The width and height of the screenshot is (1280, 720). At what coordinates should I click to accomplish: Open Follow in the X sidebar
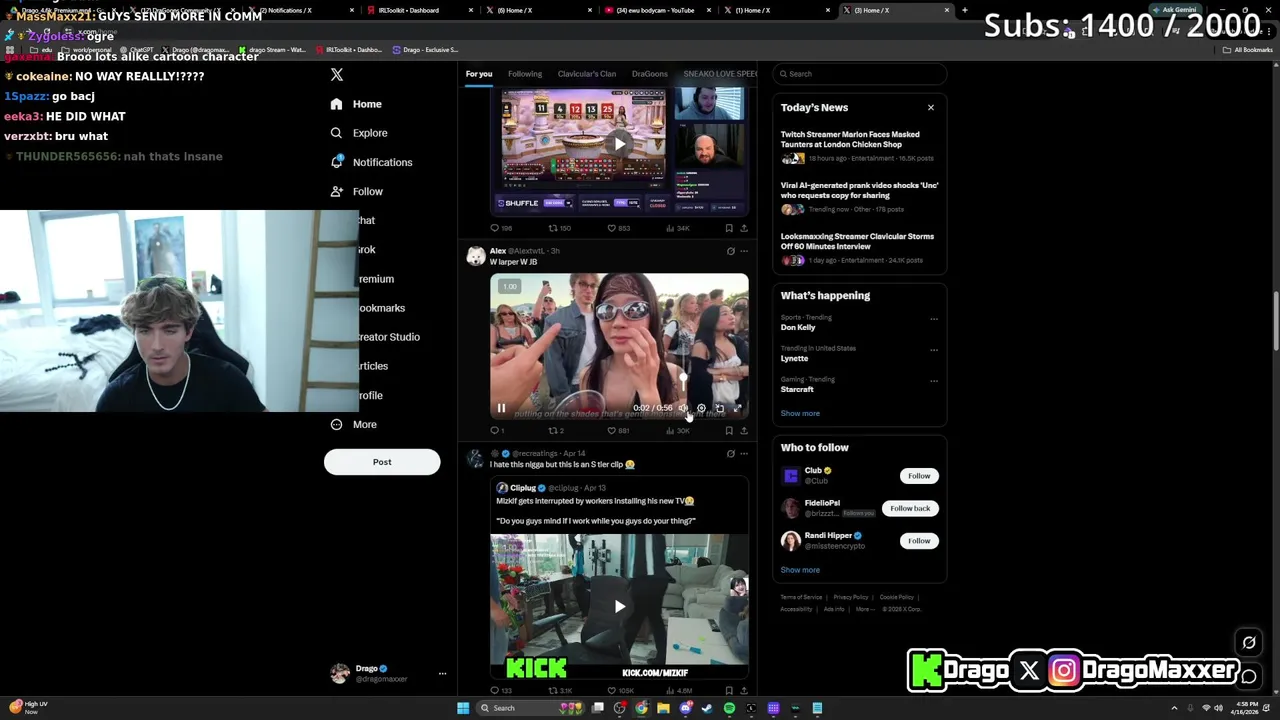(x=357, y=191)
